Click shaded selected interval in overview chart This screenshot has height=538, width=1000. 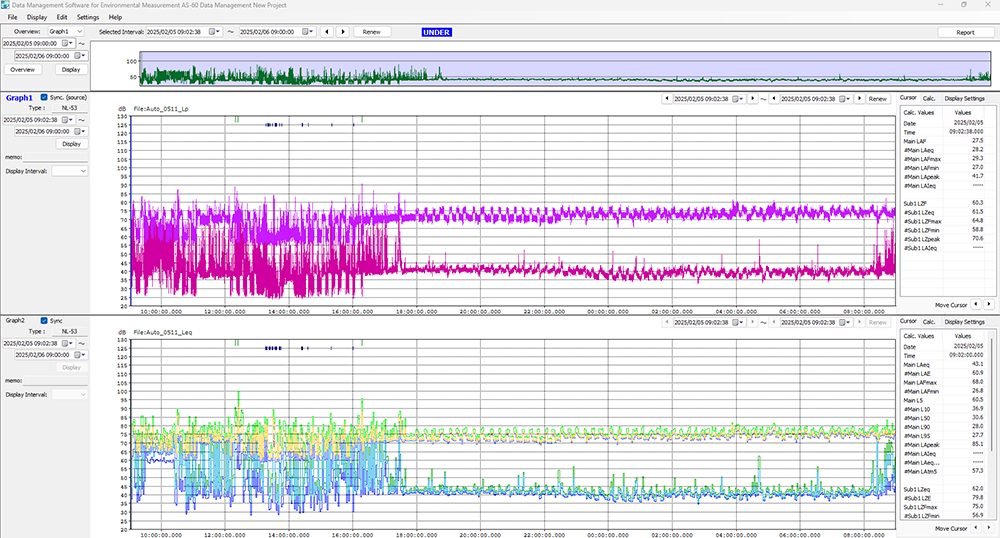coord(564,68)
